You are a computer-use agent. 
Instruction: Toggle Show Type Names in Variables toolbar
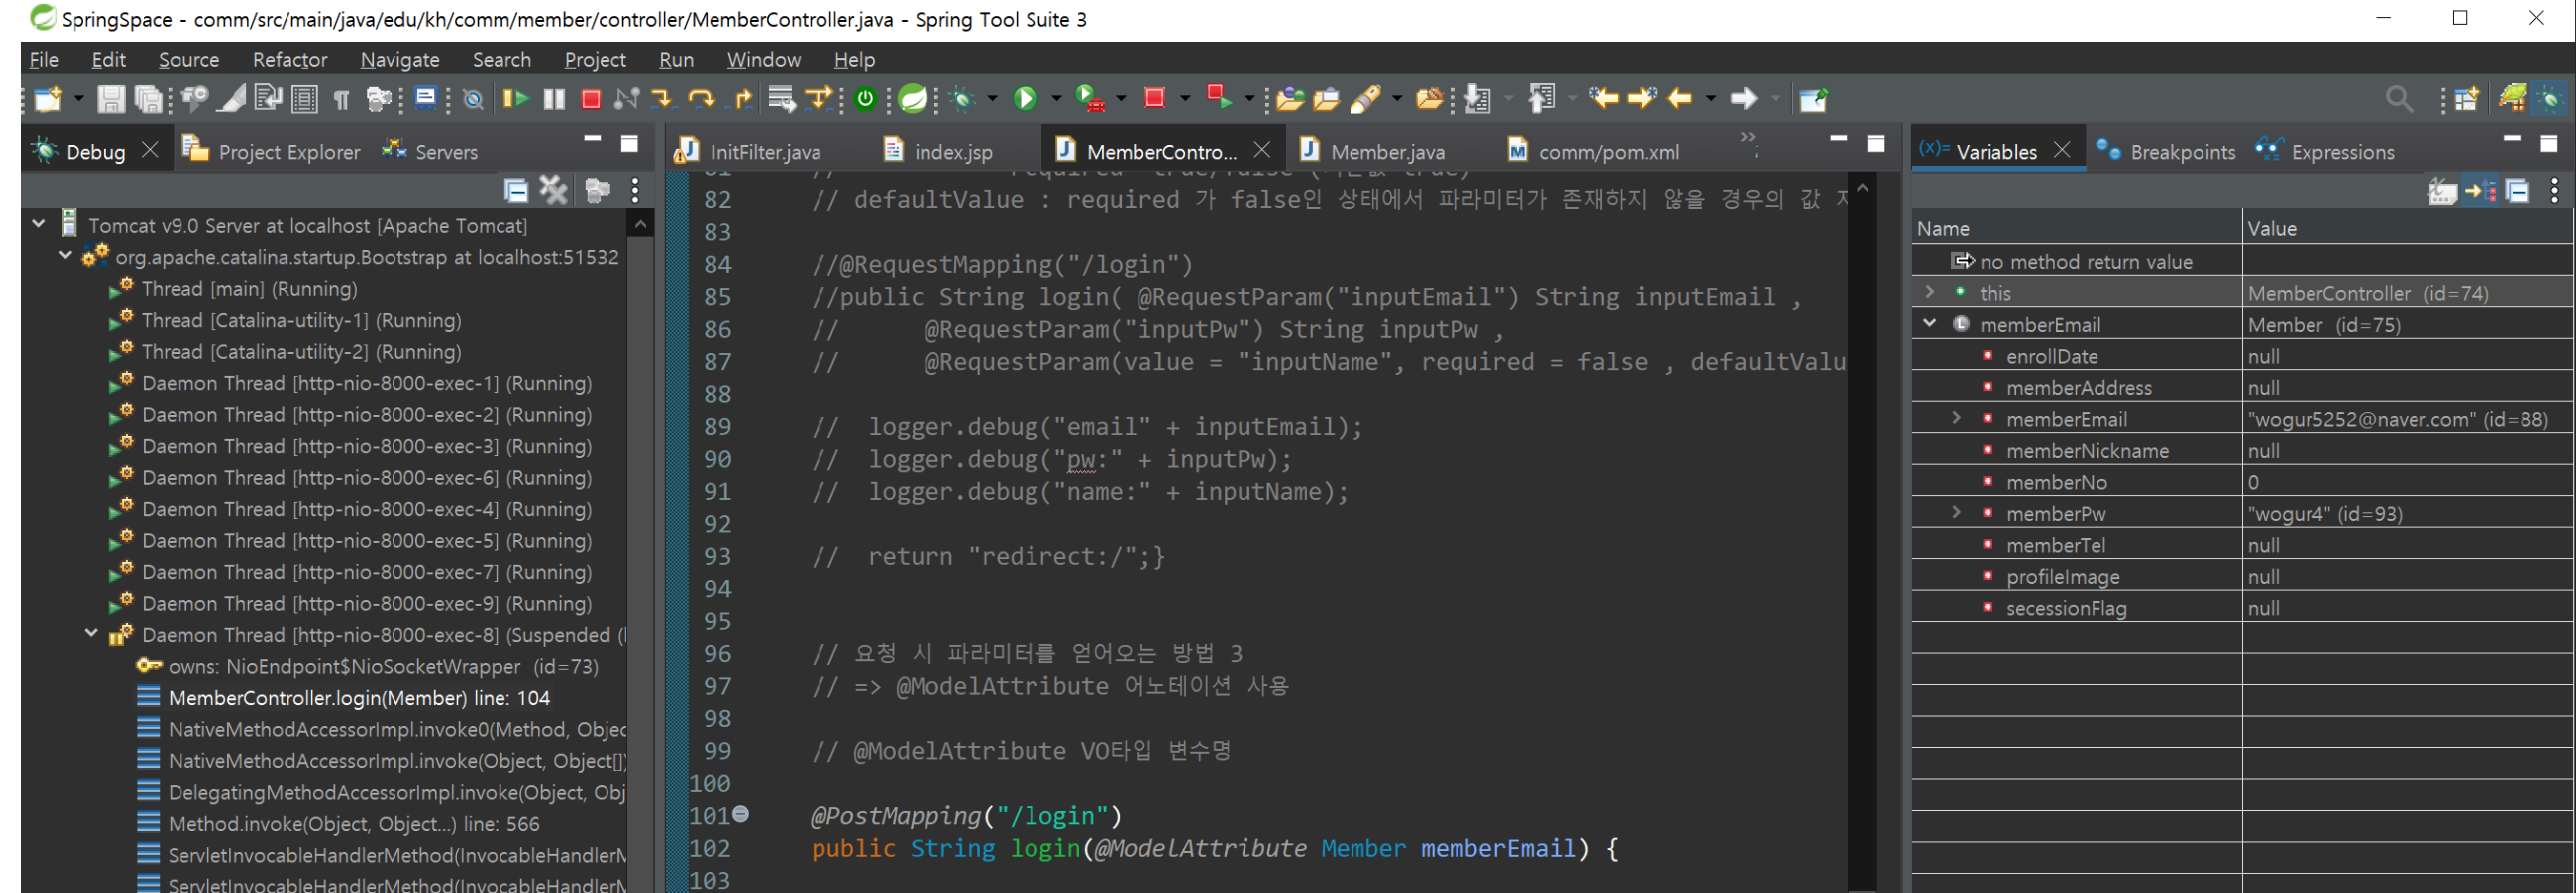[x=2441, y=191]
